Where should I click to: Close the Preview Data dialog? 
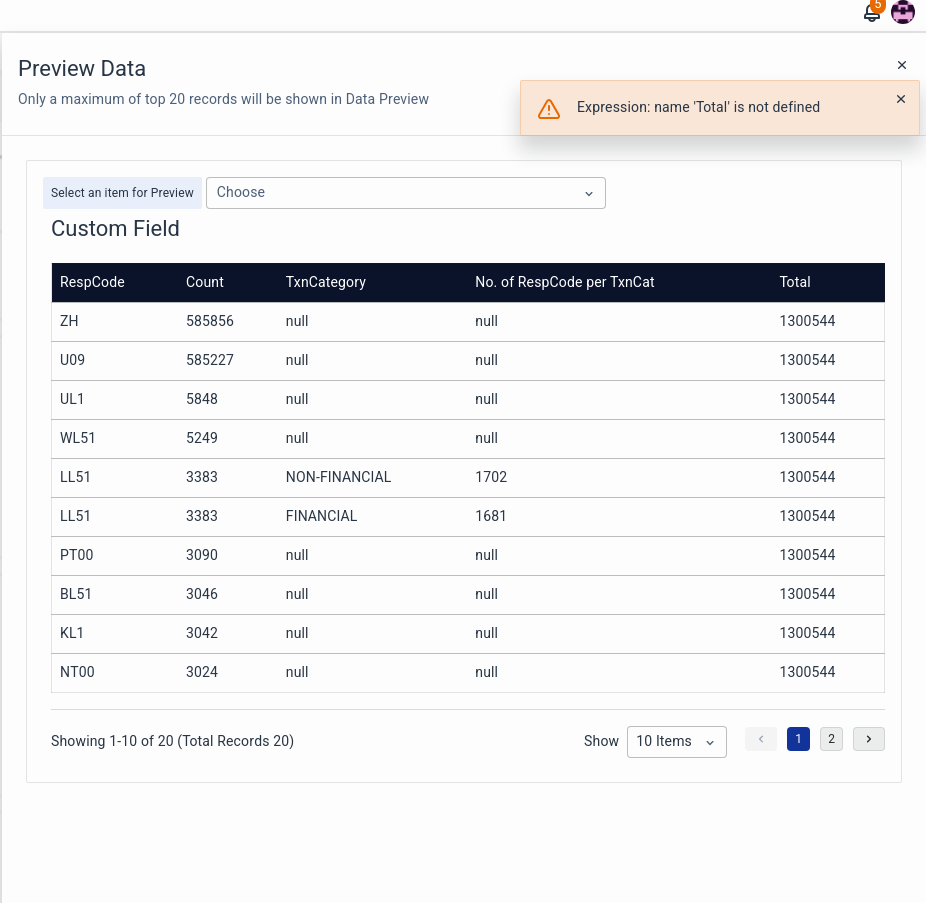click(x=901, y=65)
